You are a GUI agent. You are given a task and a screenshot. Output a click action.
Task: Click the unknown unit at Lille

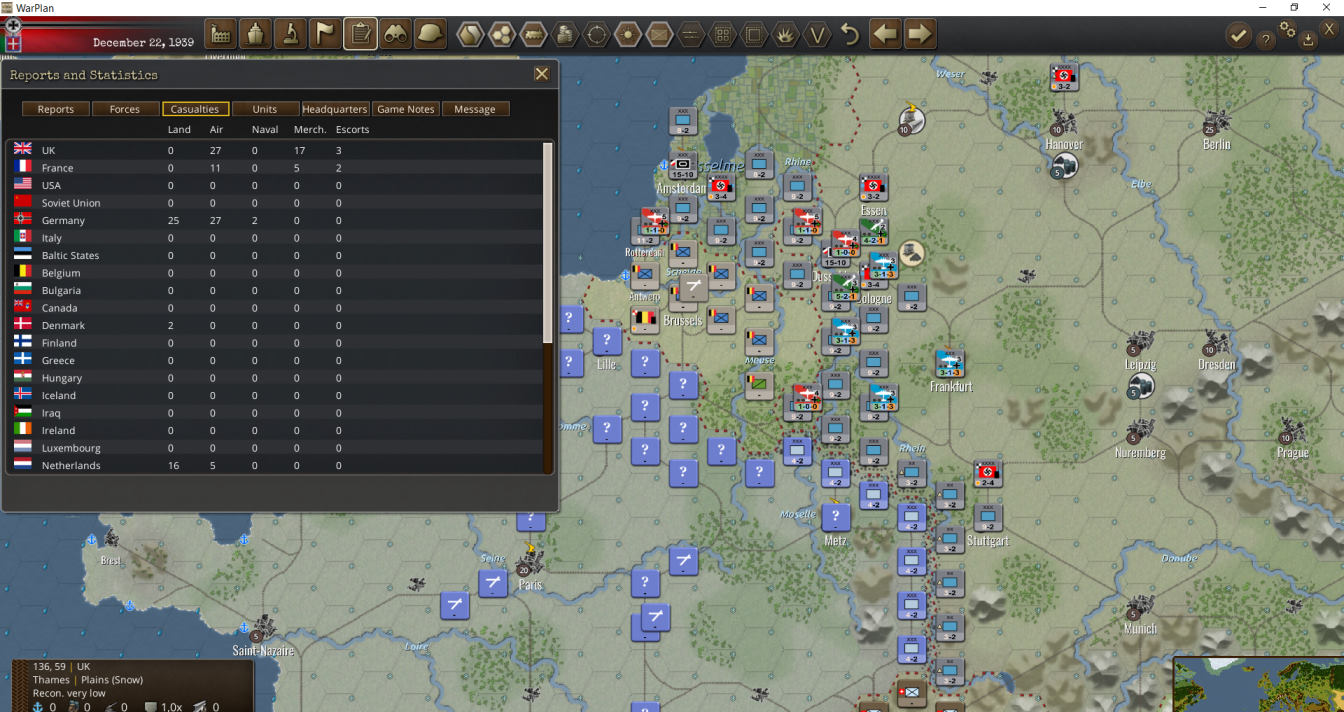[x=606, y=341]
